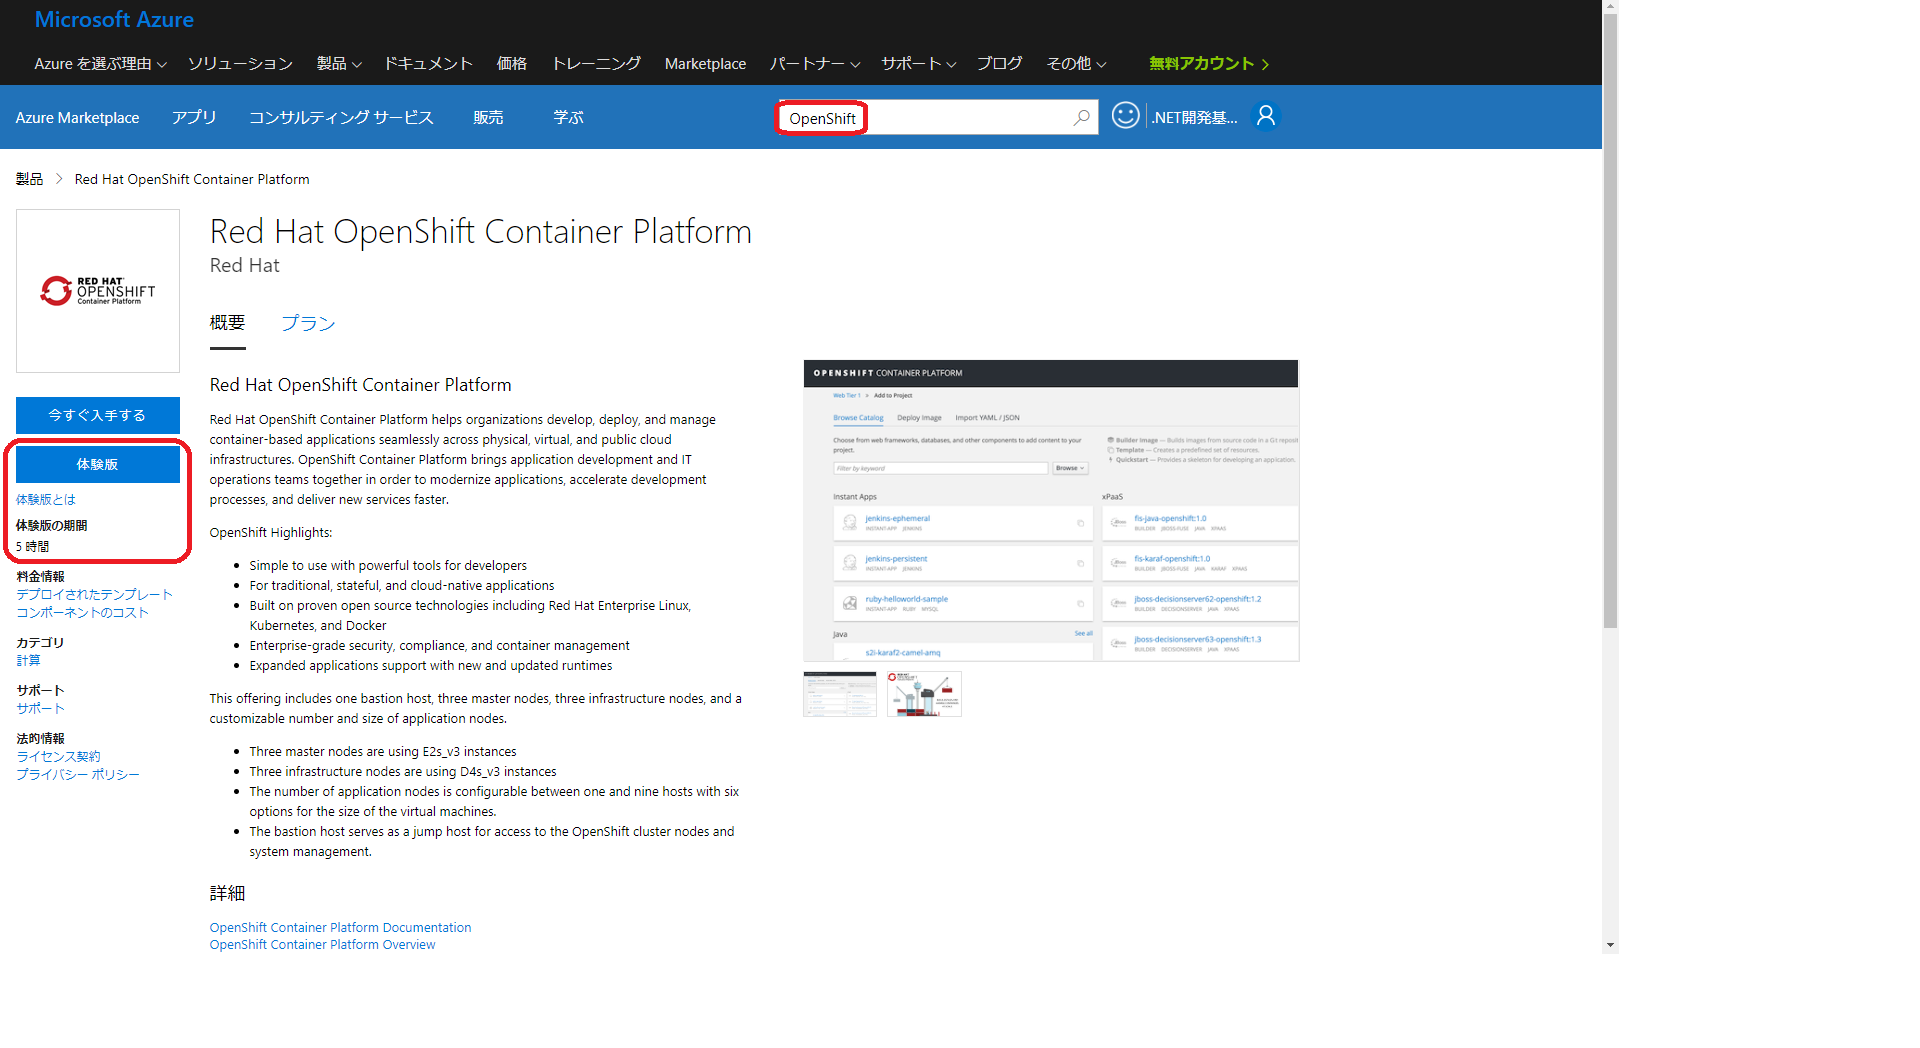Expand the その他 menu
The image size is (1920, 1048).
[1076, 64]
